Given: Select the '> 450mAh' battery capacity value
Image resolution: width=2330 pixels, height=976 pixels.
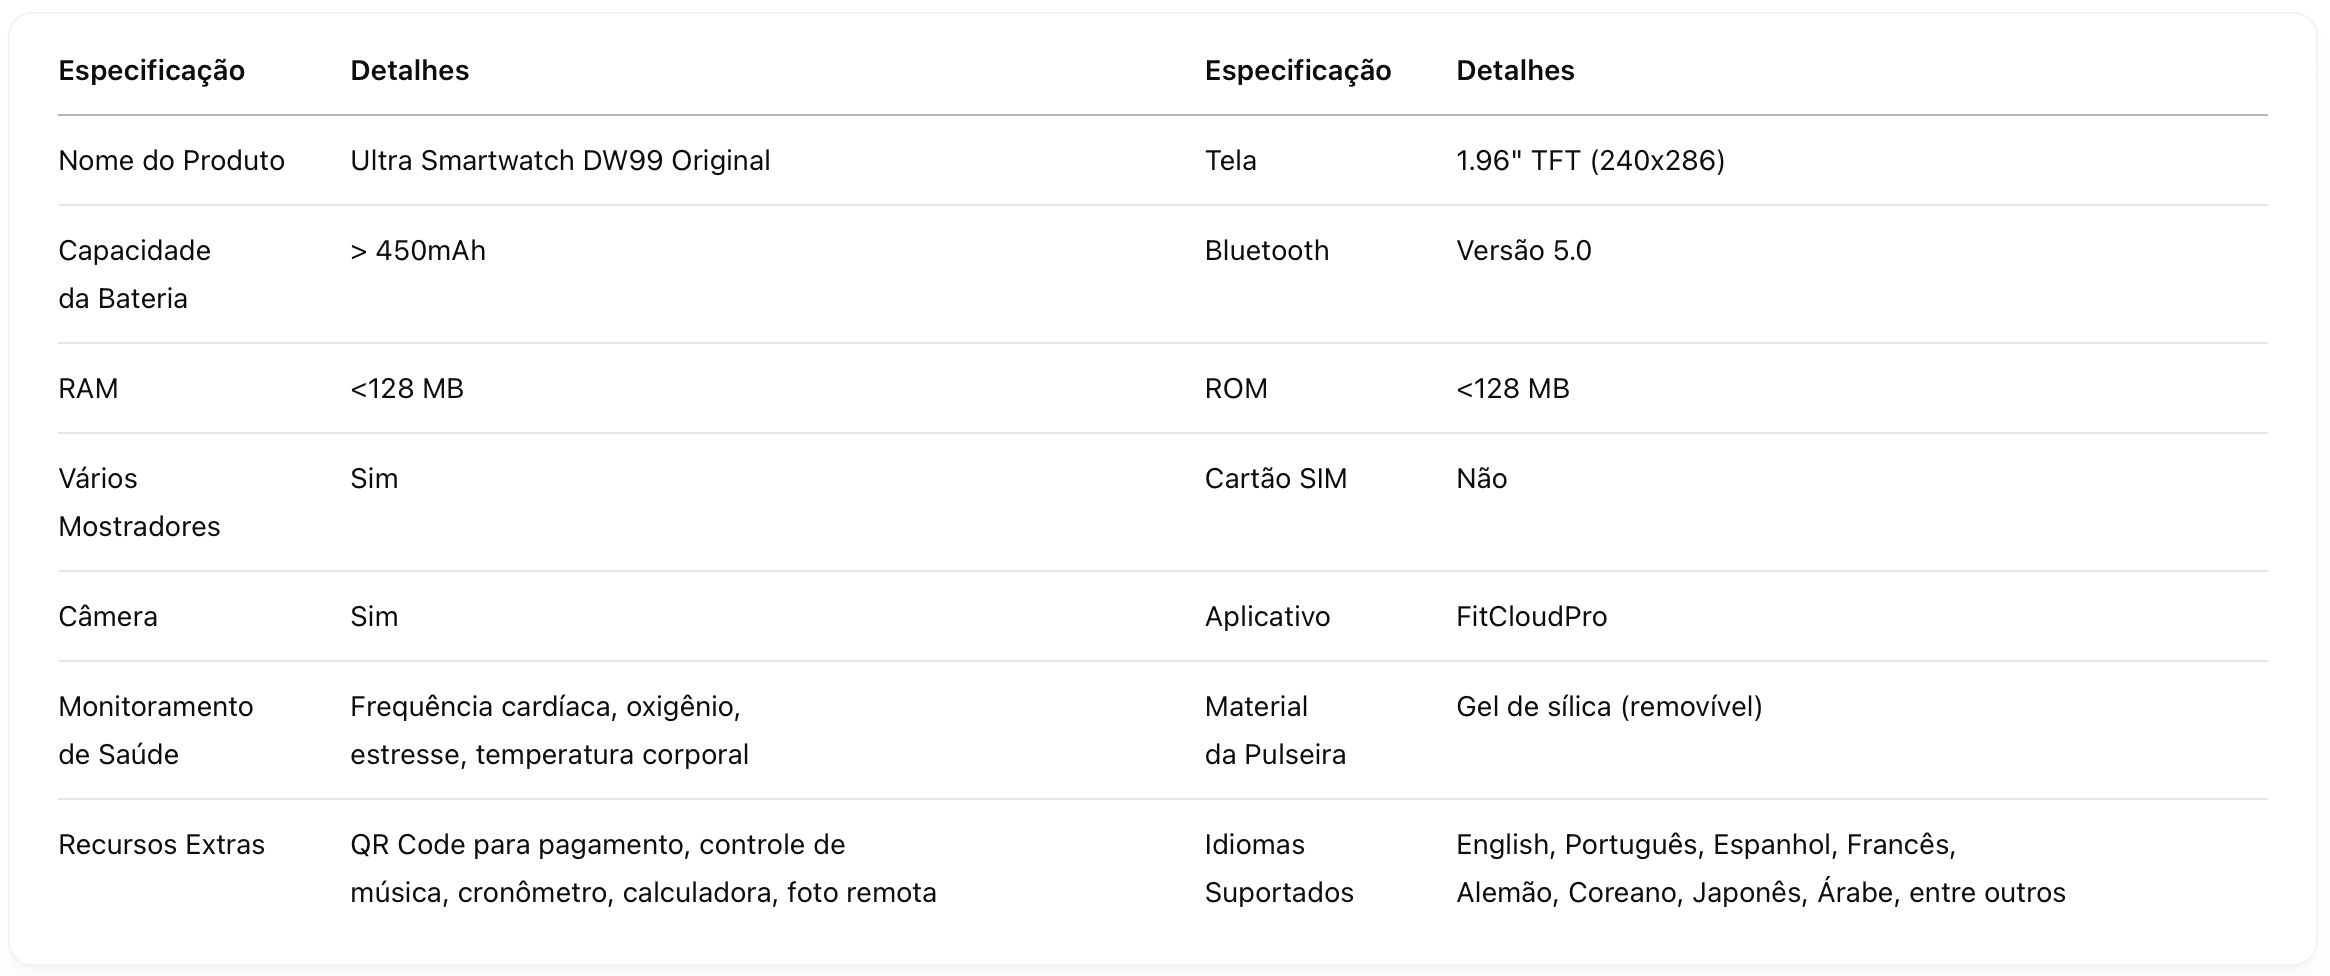Looking at the screenshot, I should click(x=418, y=250).
